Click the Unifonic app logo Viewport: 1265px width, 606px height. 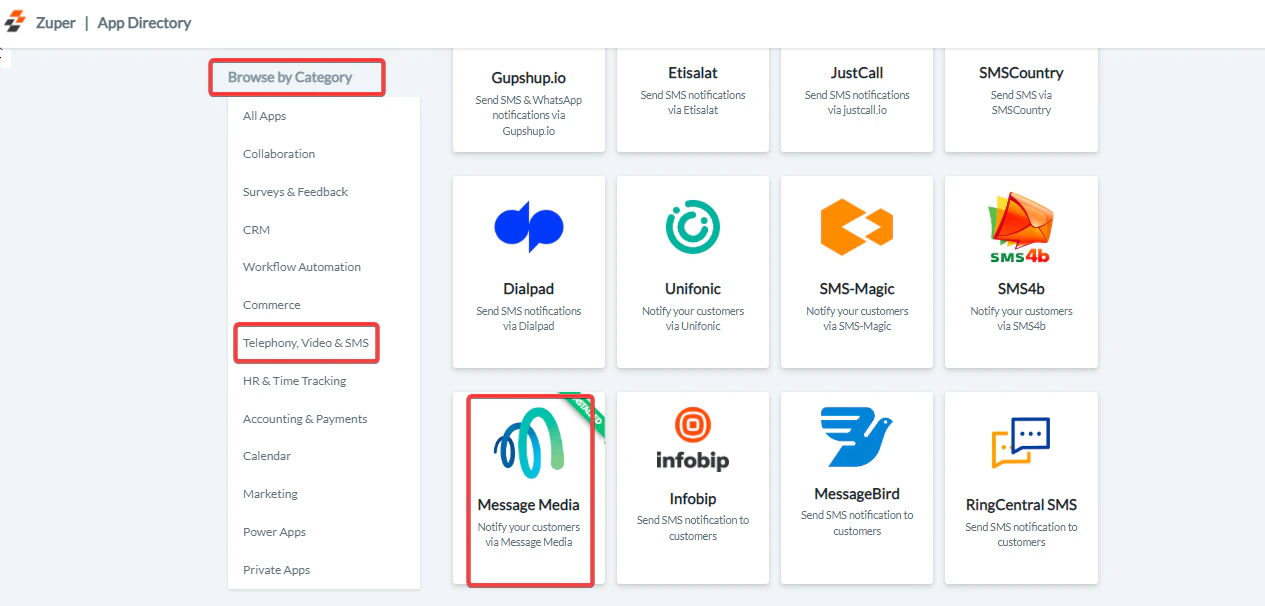click(693, 227)
